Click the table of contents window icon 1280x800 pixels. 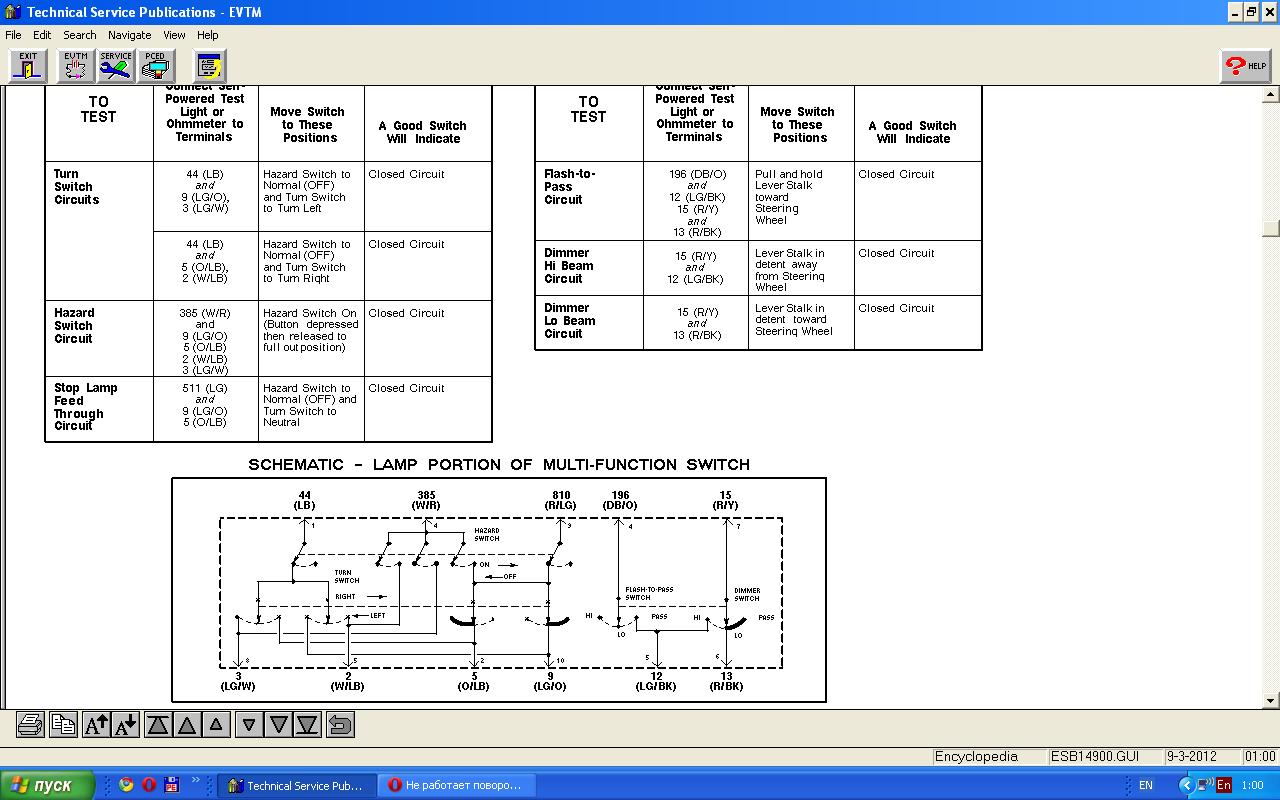pos(209,66)
